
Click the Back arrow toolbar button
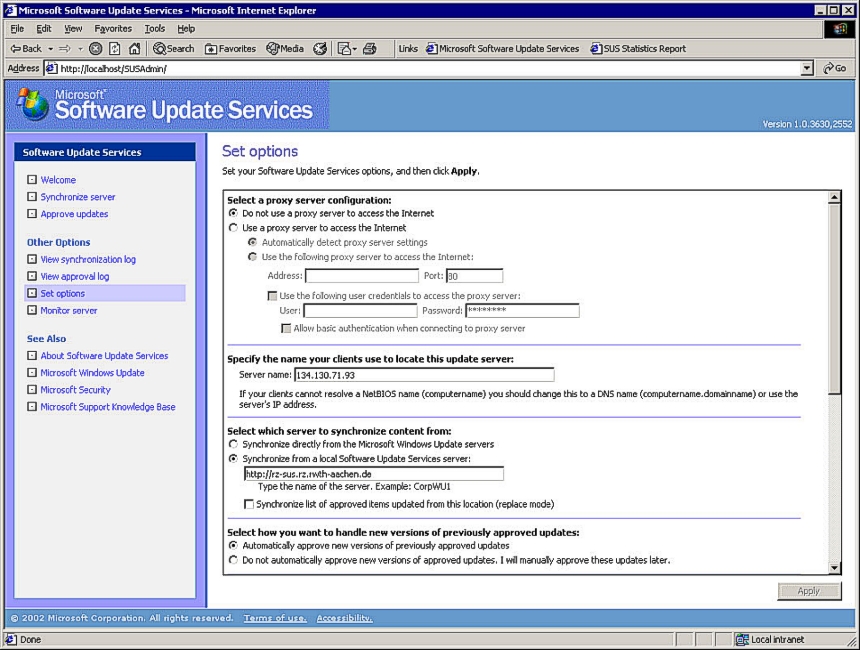tap(25, 49)
